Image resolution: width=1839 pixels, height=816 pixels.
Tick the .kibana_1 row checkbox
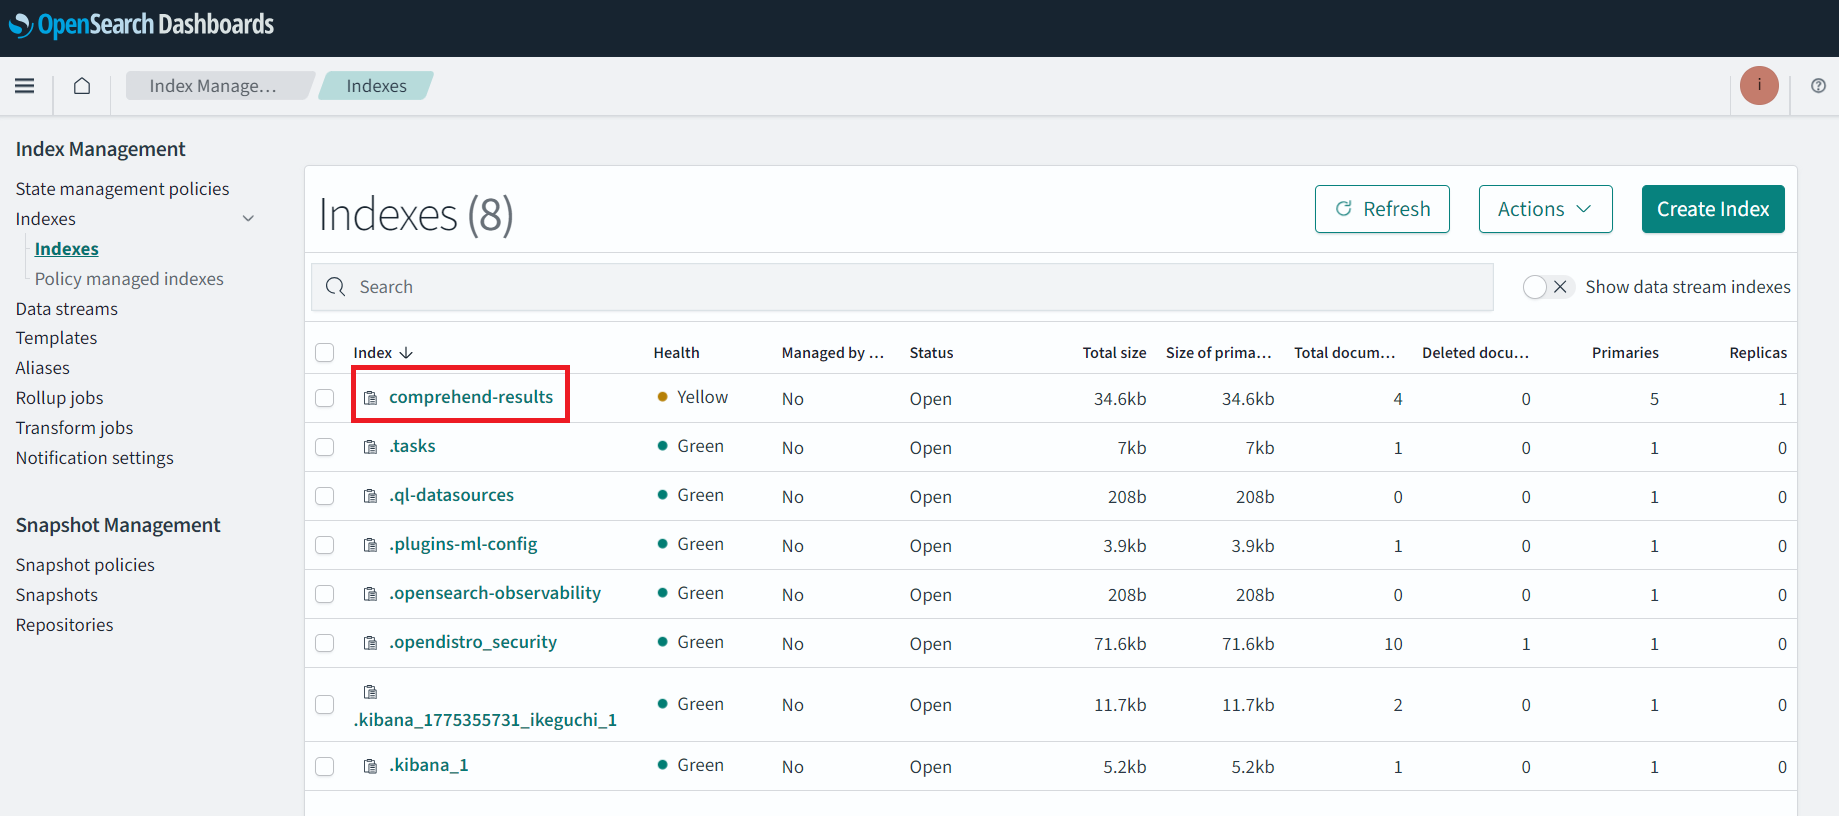click(325, 766)
